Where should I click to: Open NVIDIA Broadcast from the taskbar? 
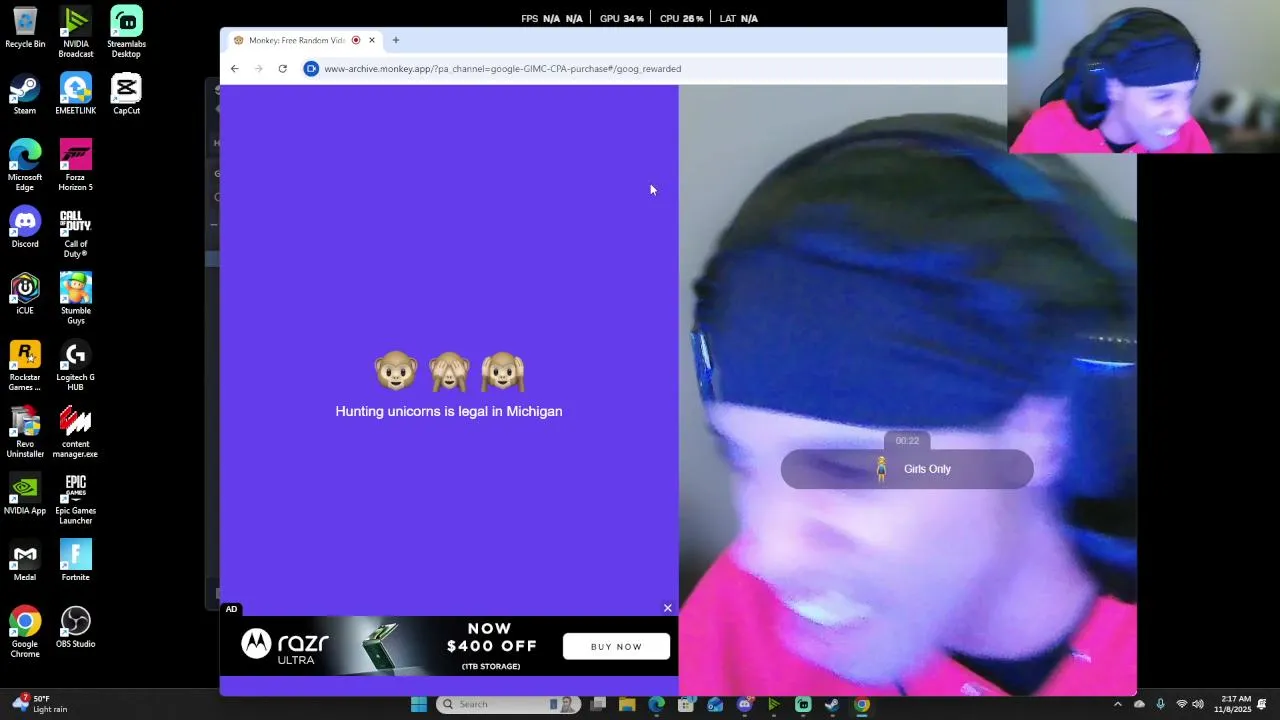pyautogui.click(x=774, y=704)
